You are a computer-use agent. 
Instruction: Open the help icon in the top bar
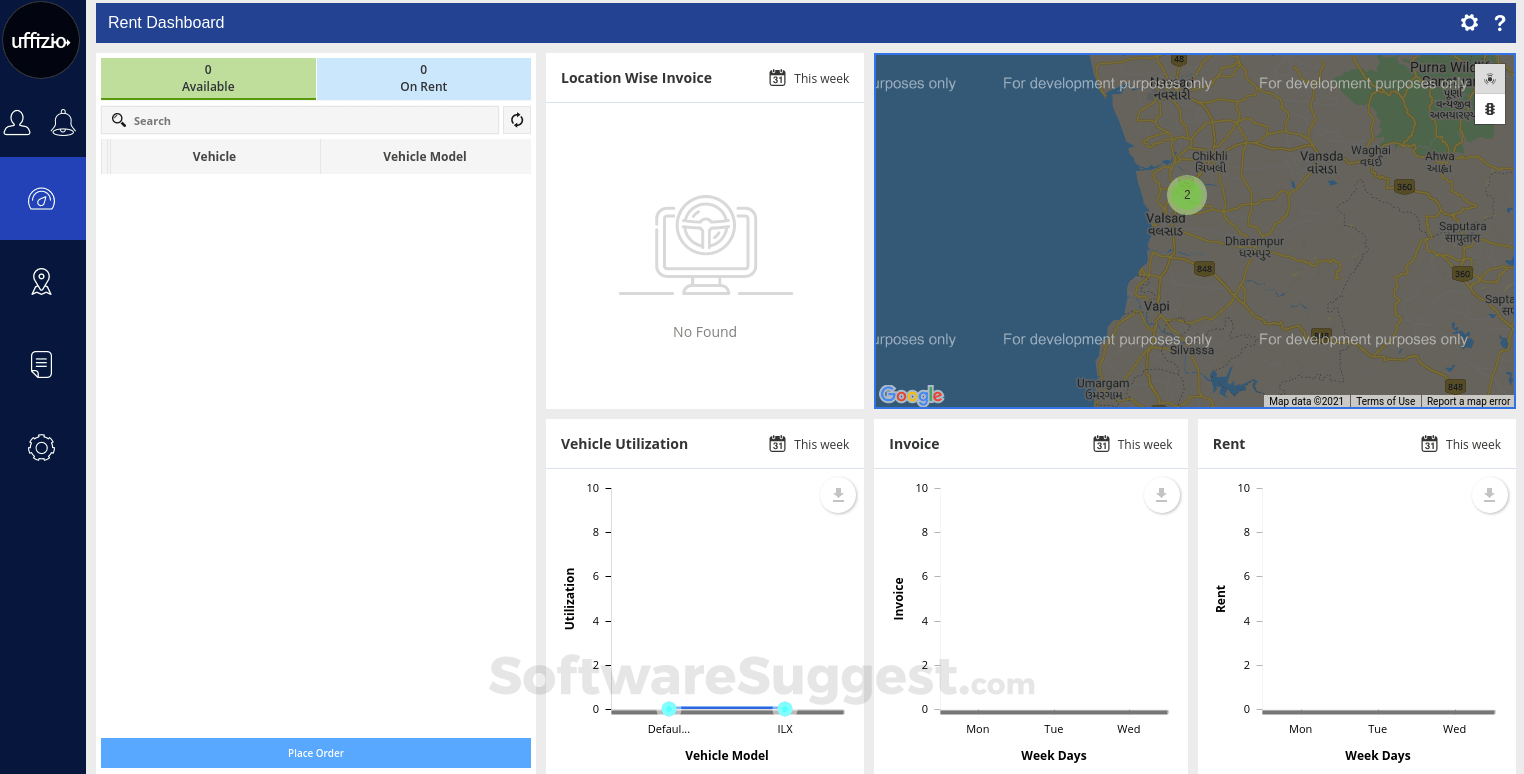tap(1499, 22)
